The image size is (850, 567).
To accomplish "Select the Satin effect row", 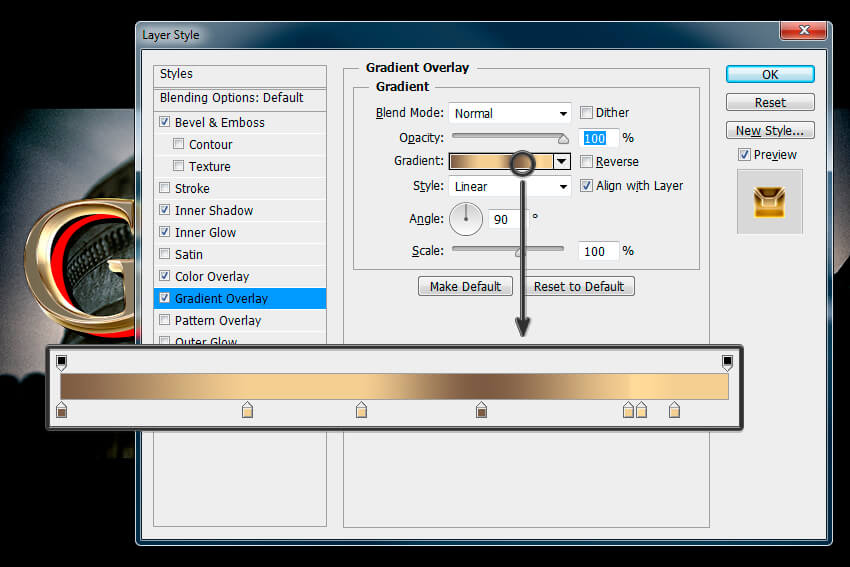I will (x=240, y=254).
